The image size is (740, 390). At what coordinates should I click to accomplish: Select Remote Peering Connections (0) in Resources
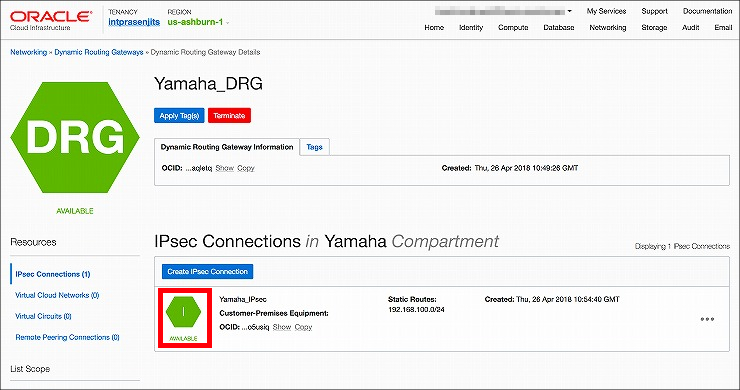click(x=67, y=337)
